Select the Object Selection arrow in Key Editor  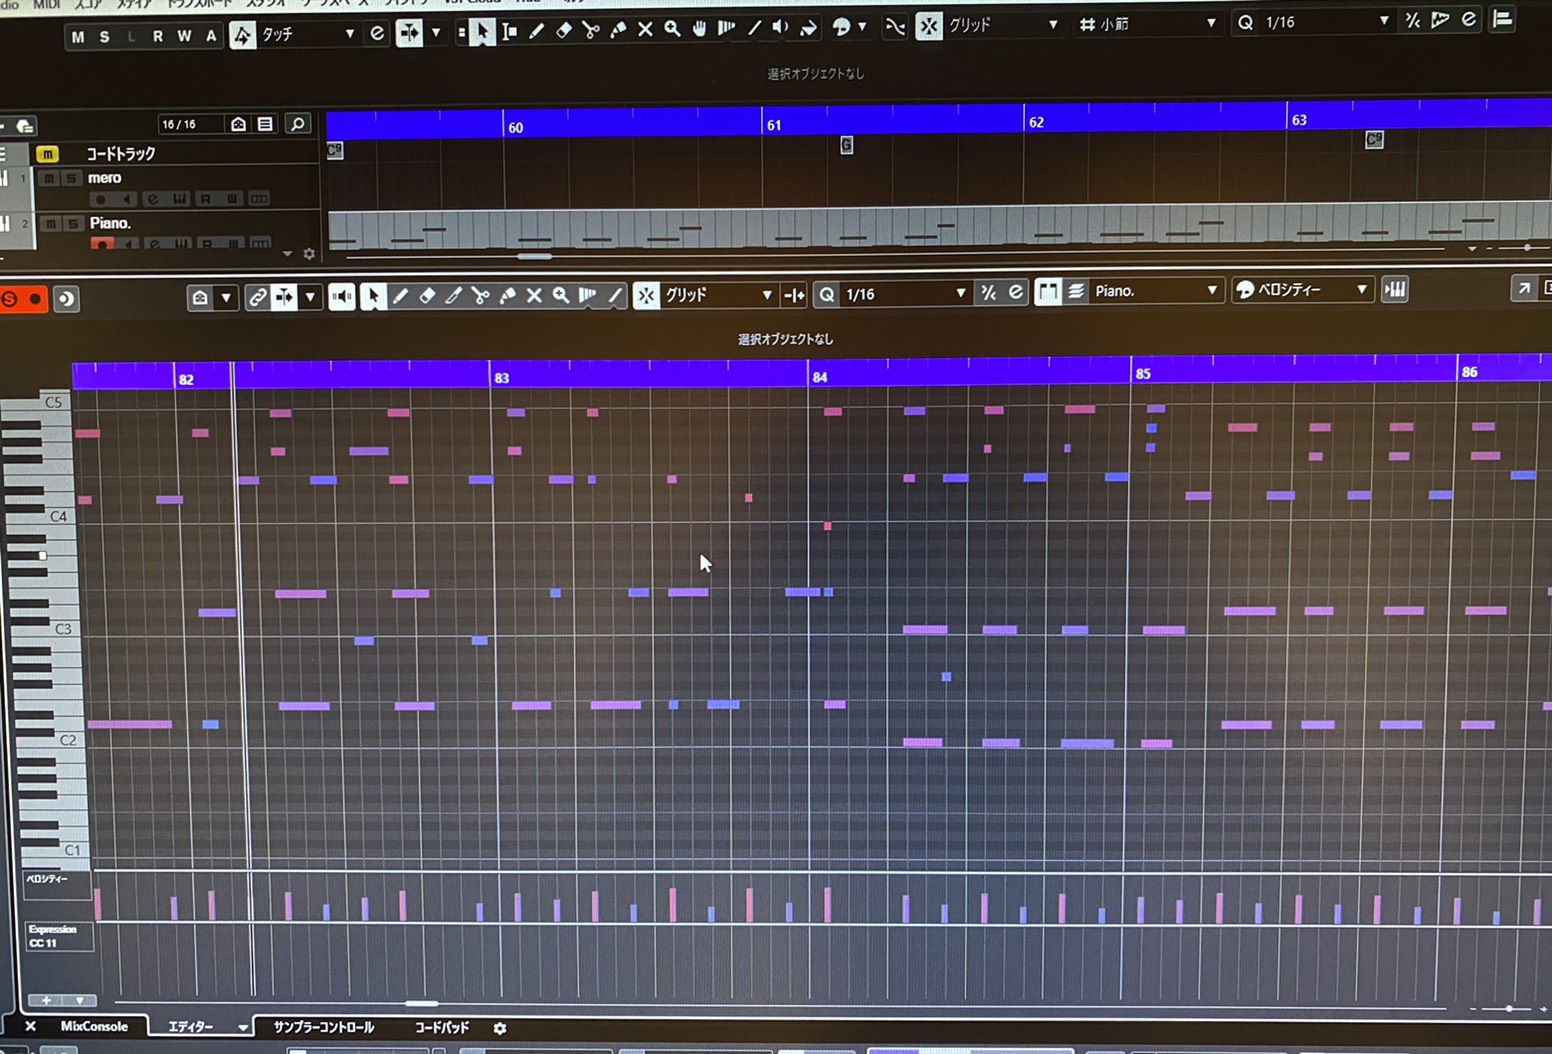click(372, 297)
